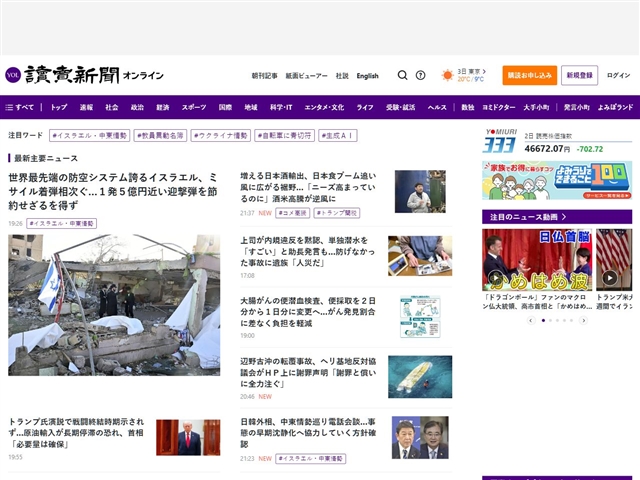Select エンタメ・文化 in navigation bar
This screenshot has width=640, height=480.
click(x=324, y=107)
